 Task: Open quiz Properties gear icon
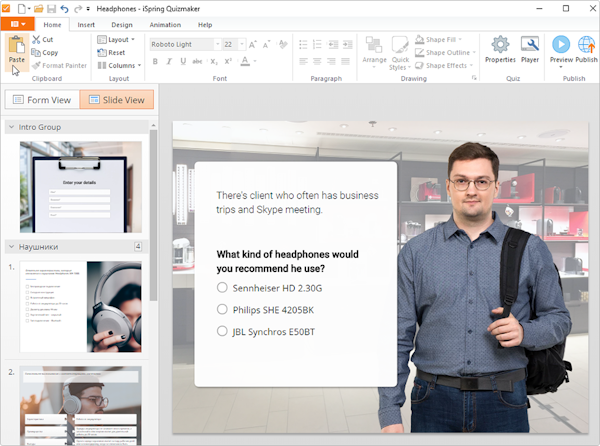pyautogui.click(x=500, y=45)
